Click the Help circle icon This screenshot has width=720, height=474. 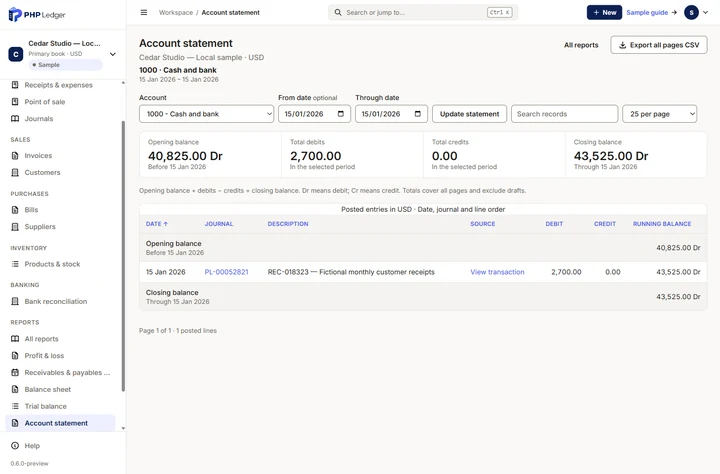click(x=15, y=446)
